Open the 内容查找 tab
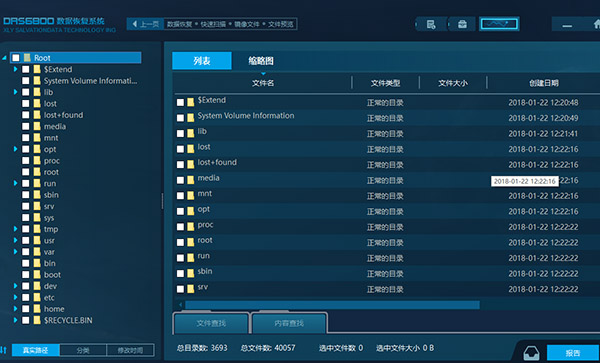The image size is (600, 363). (x=289, y=323)
